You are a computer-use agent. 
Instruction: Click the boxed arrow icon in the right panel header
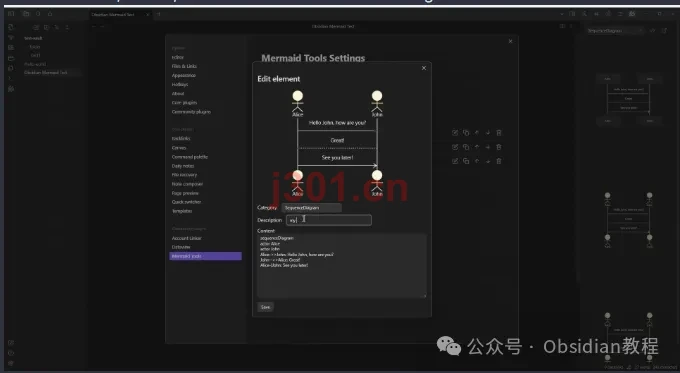[664, 31]
